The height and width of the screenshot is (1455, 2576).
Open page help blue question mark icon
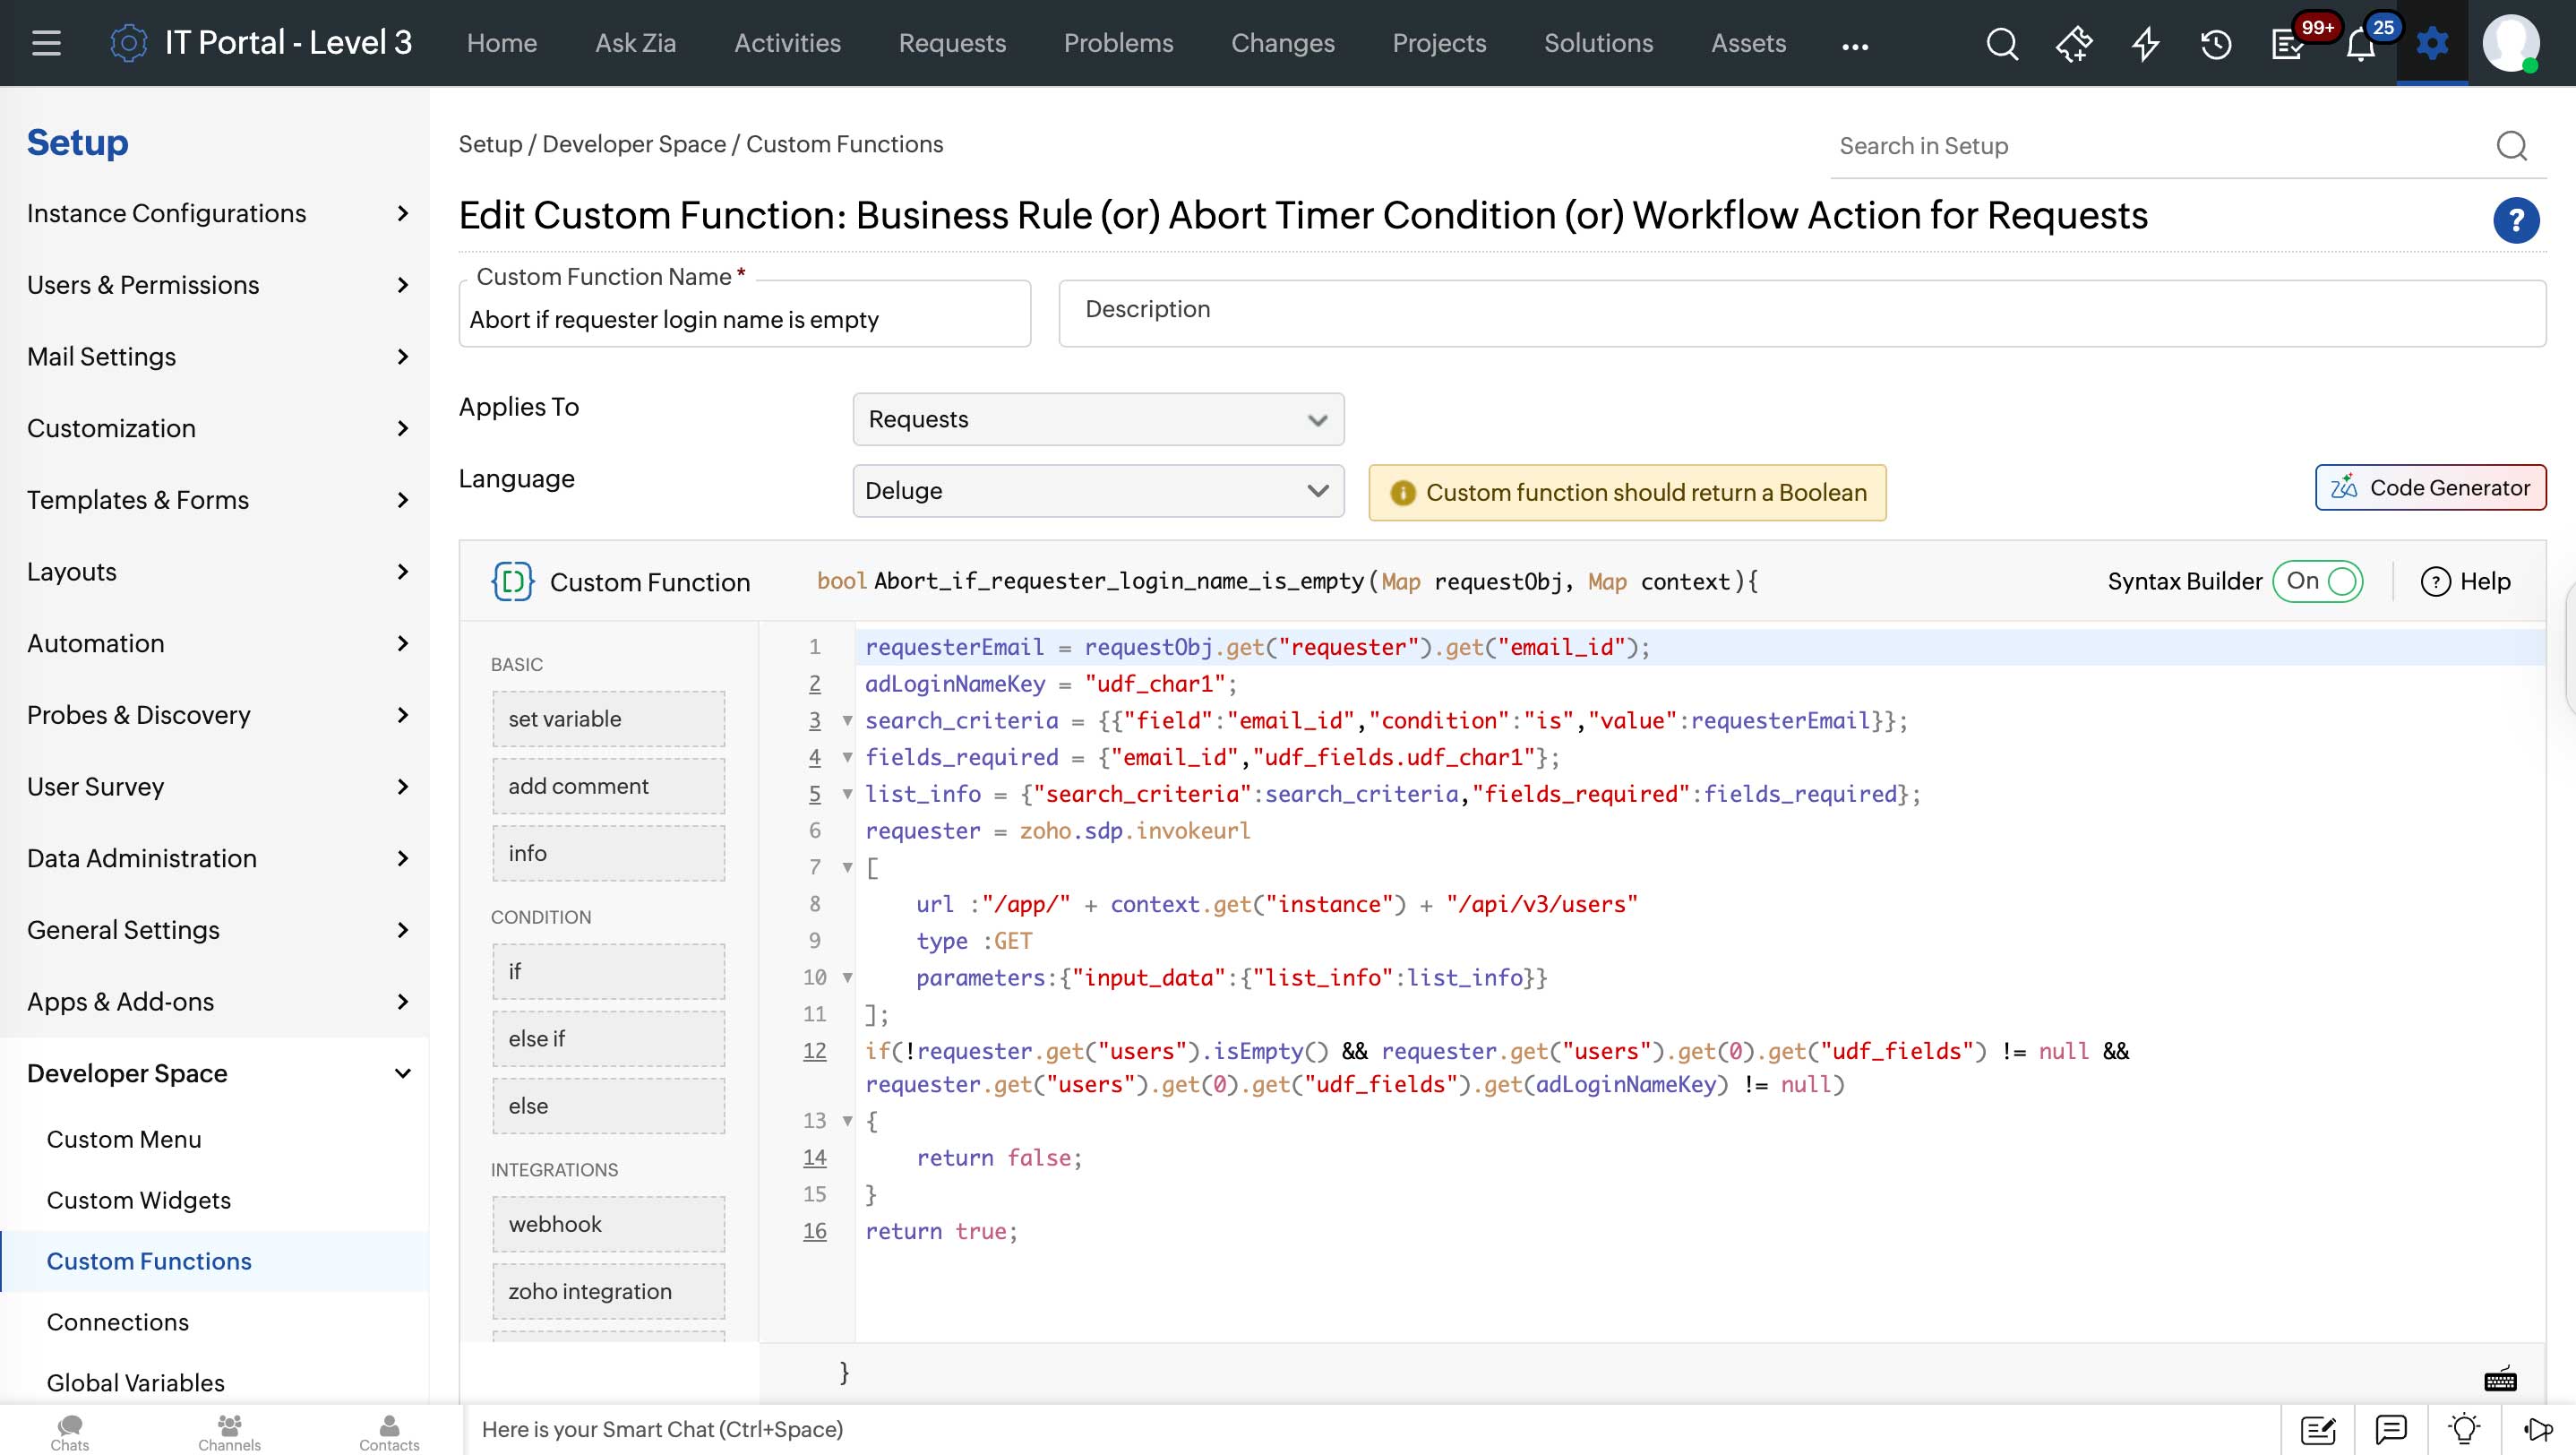pos(2516,220)
